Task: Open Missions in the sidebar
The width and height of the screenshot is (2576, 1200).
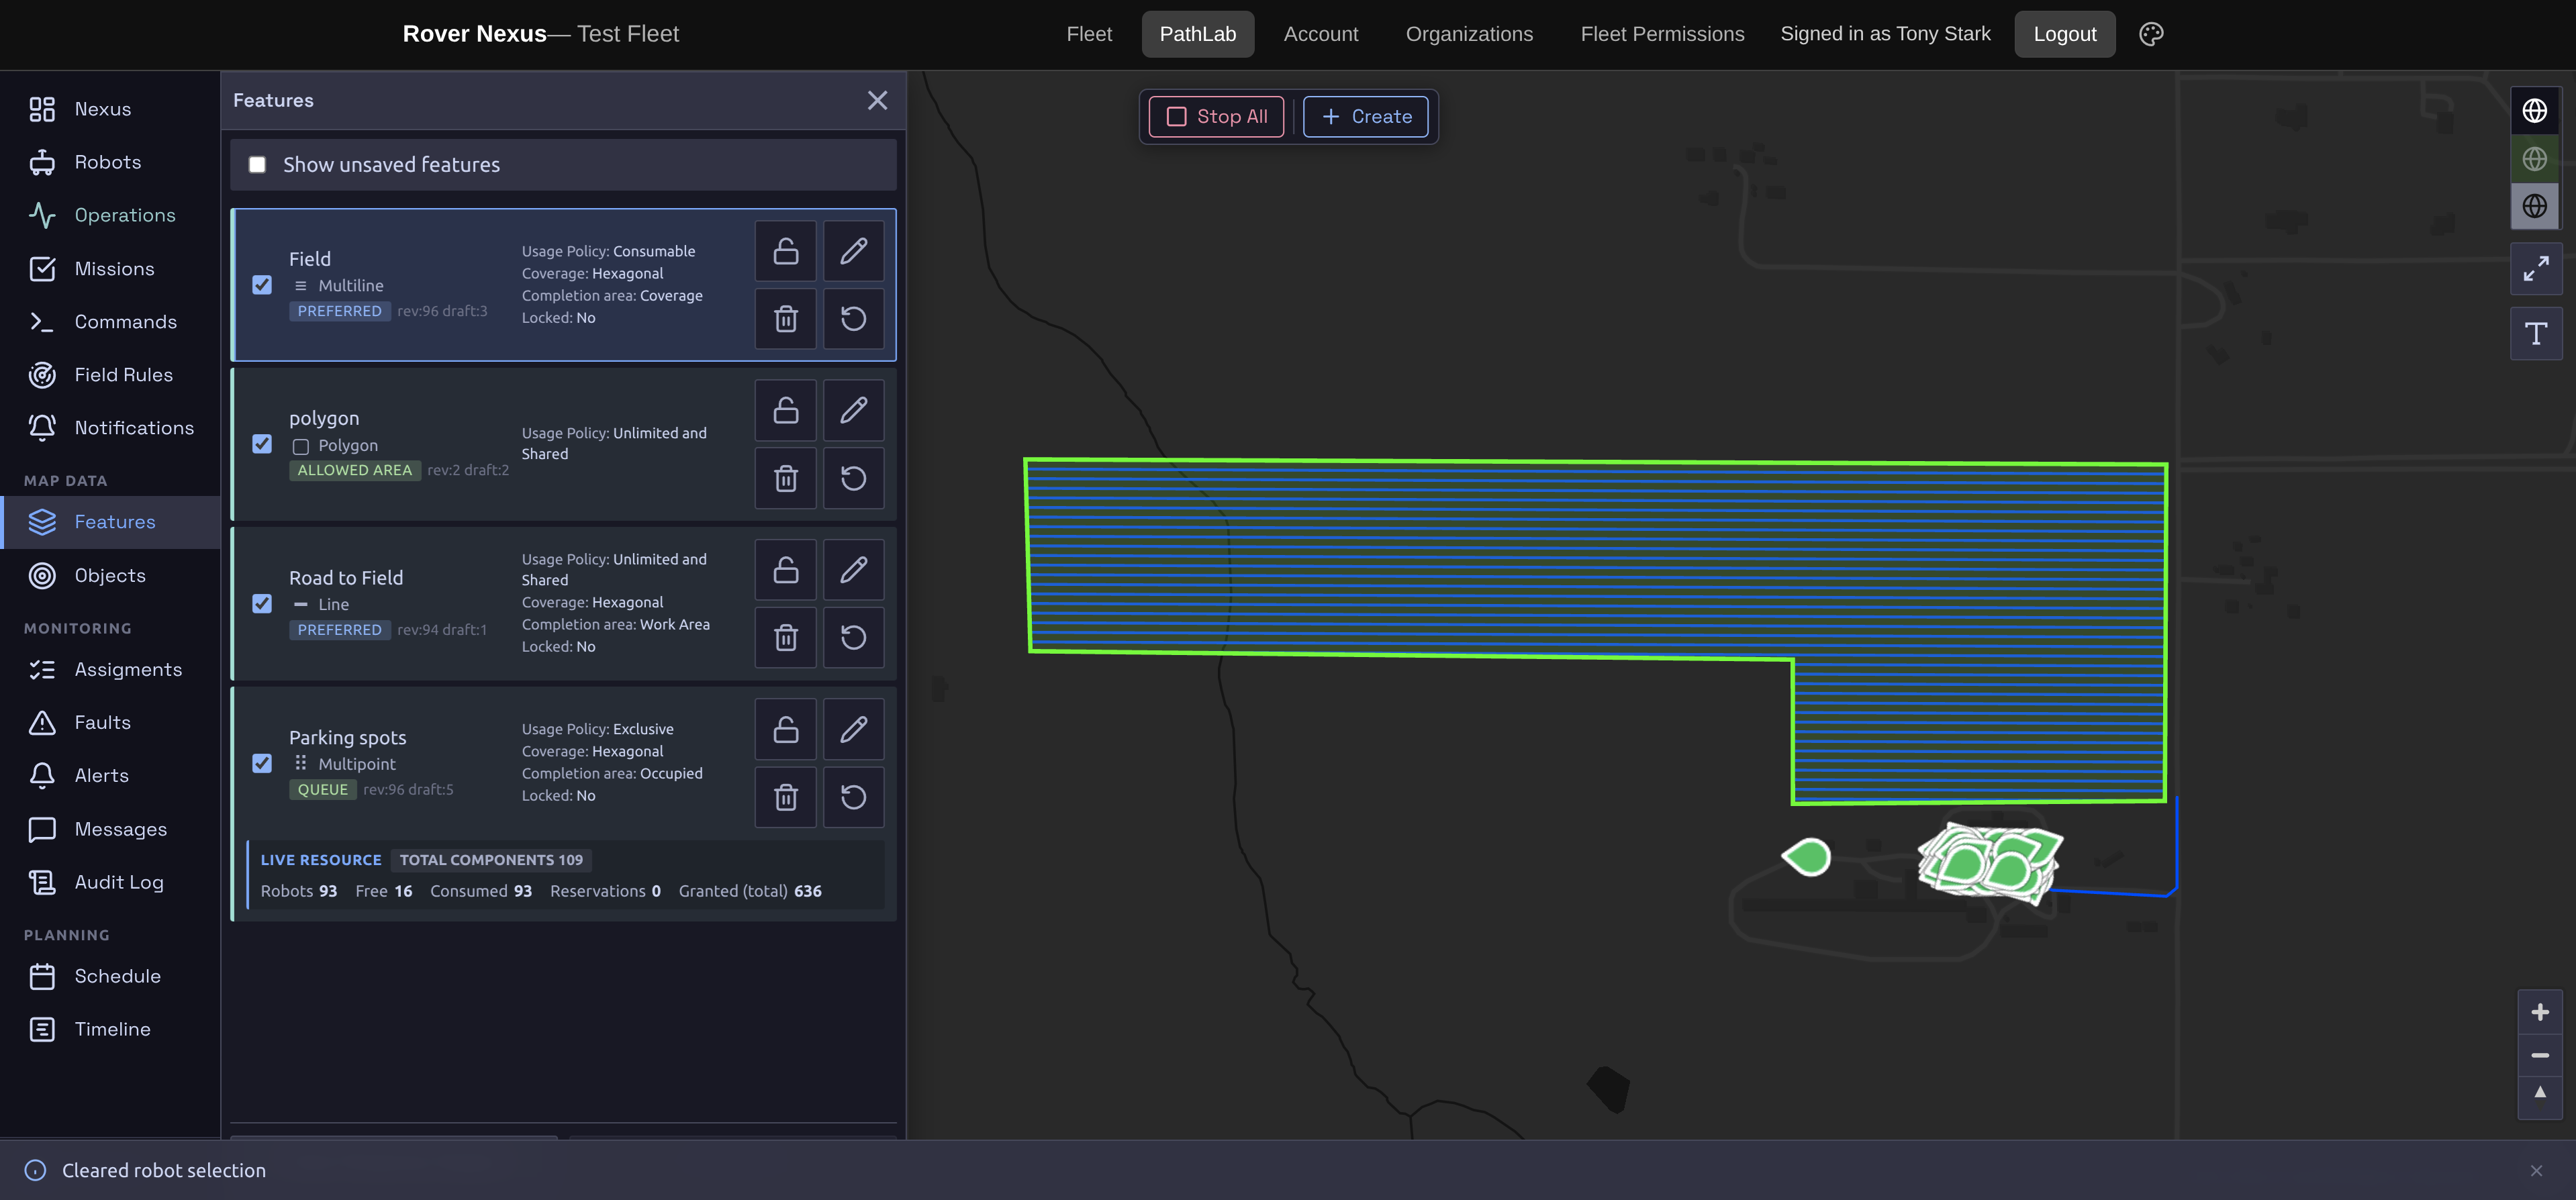Action: tap(110, 269)
